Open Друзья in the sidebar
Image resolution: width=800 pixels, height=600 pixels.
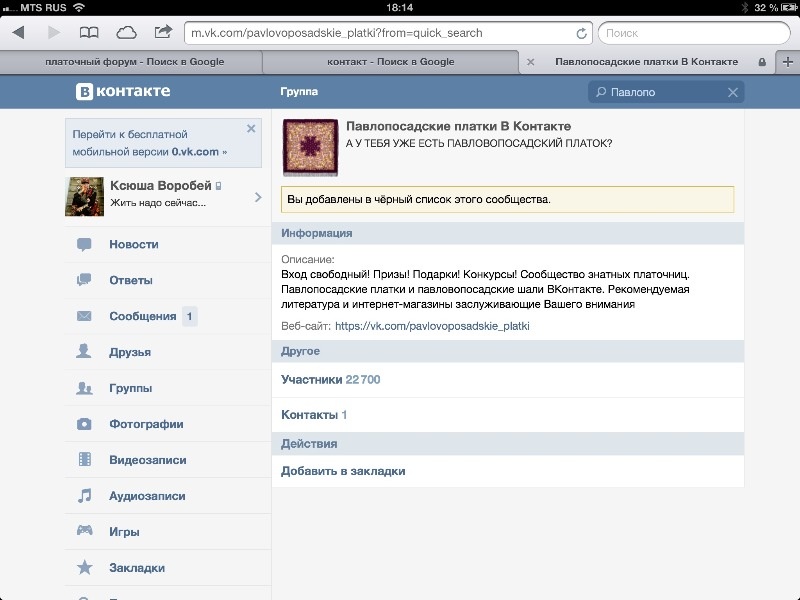point(168,352)
